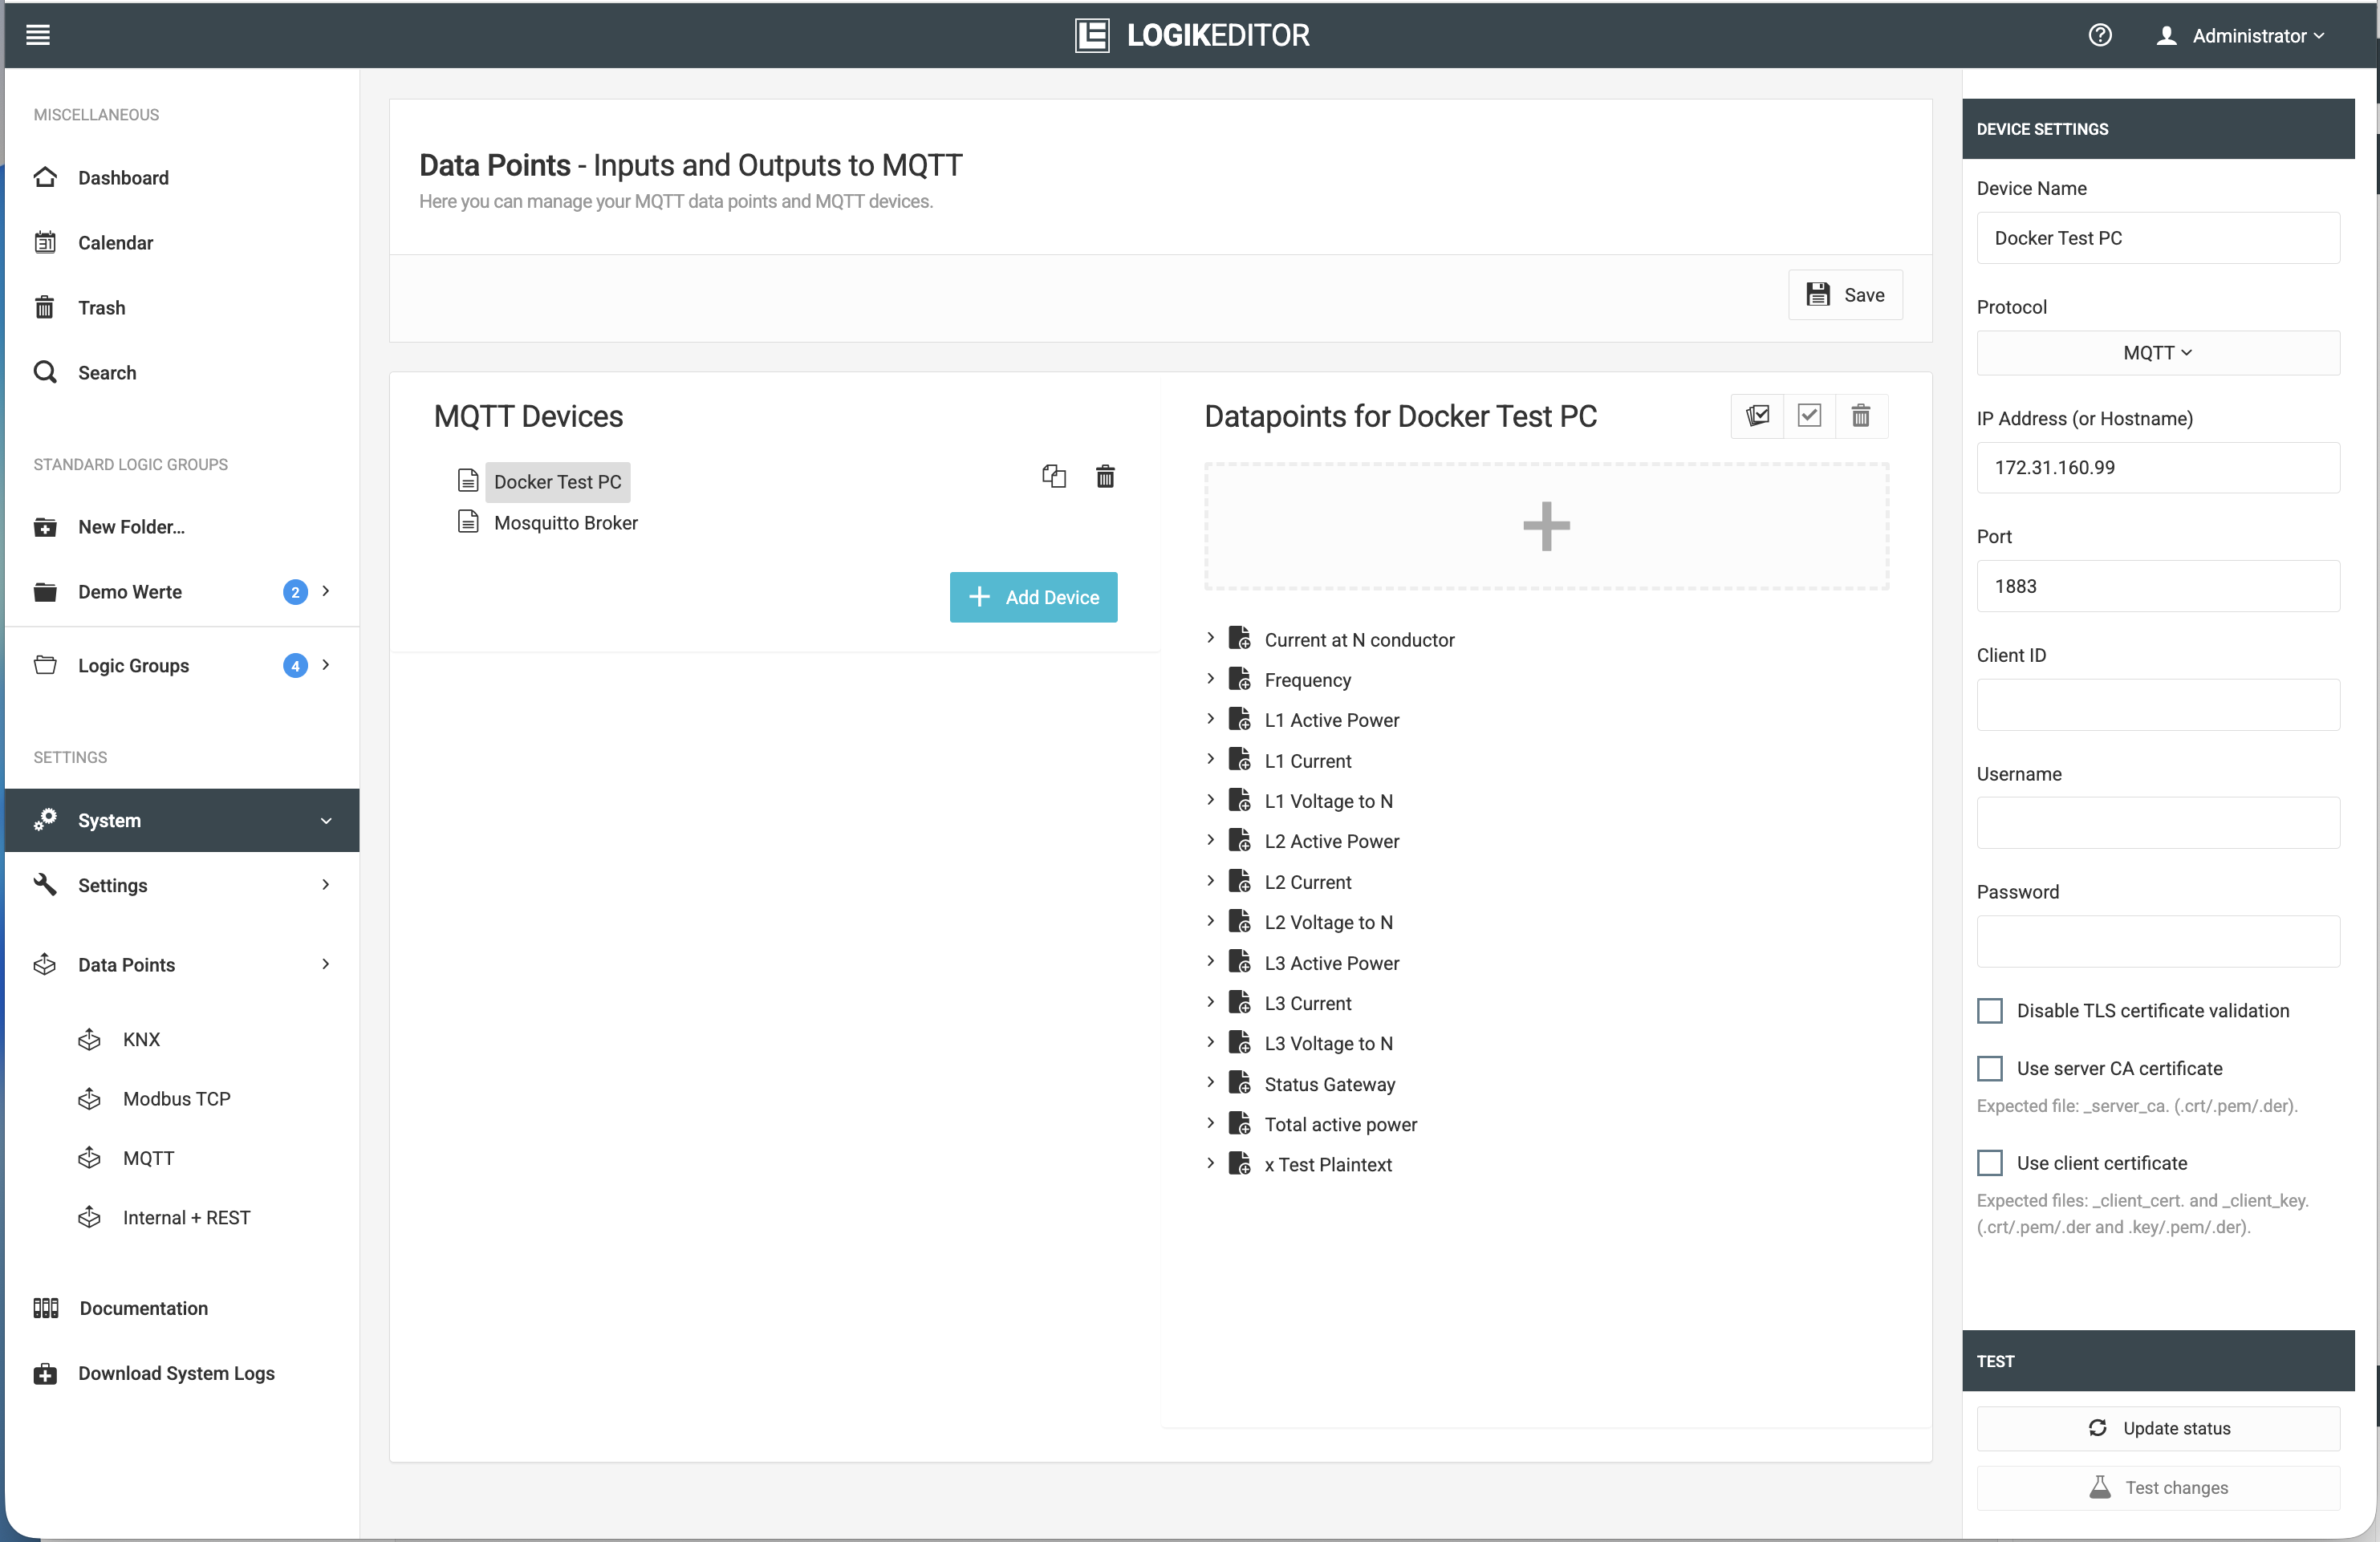Open Internal + REST data points
The image size is (2380, 1542).
coord(186,1217)
